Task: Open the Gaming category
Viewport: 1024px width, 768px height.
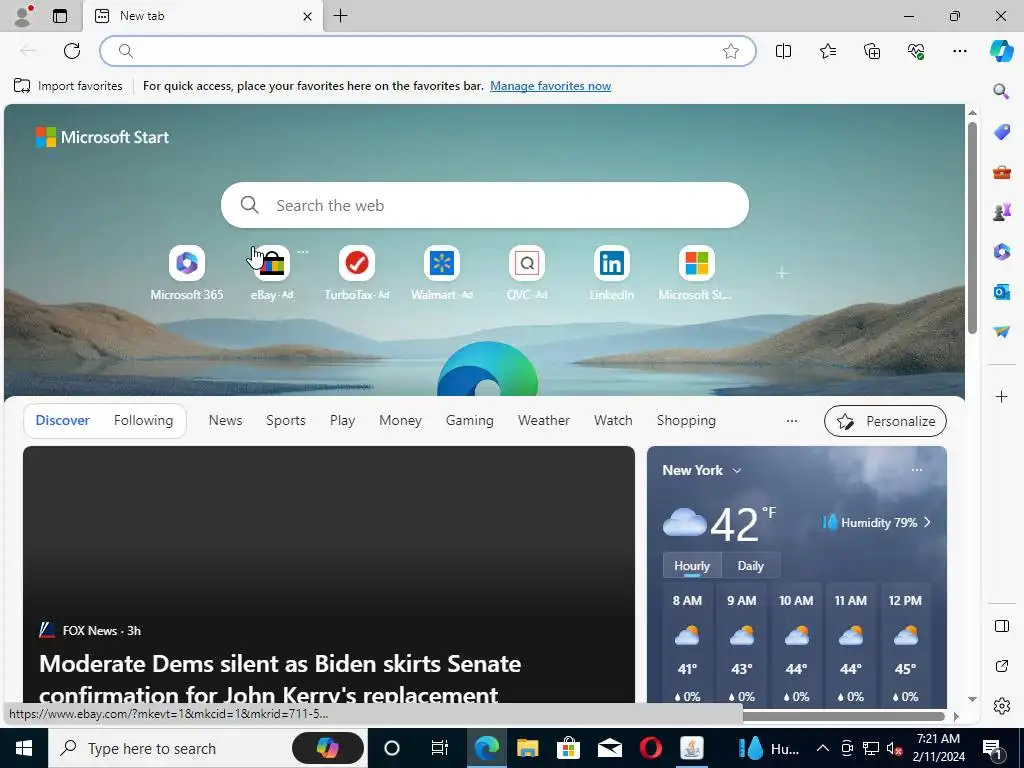Action: [x=470, y=421]
